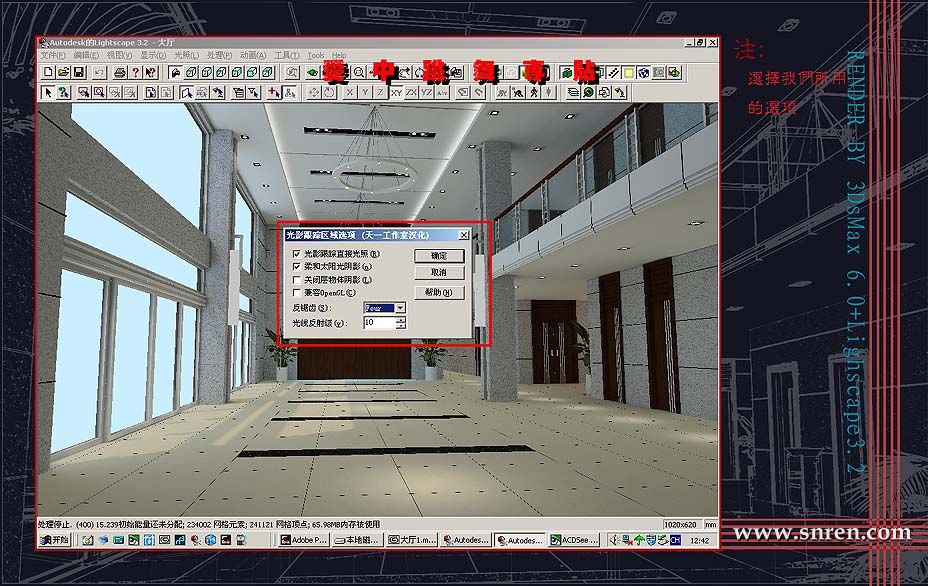Screen dimensions: 928x586
Task: Click the 光线反射级 value field
Action: 379,323
